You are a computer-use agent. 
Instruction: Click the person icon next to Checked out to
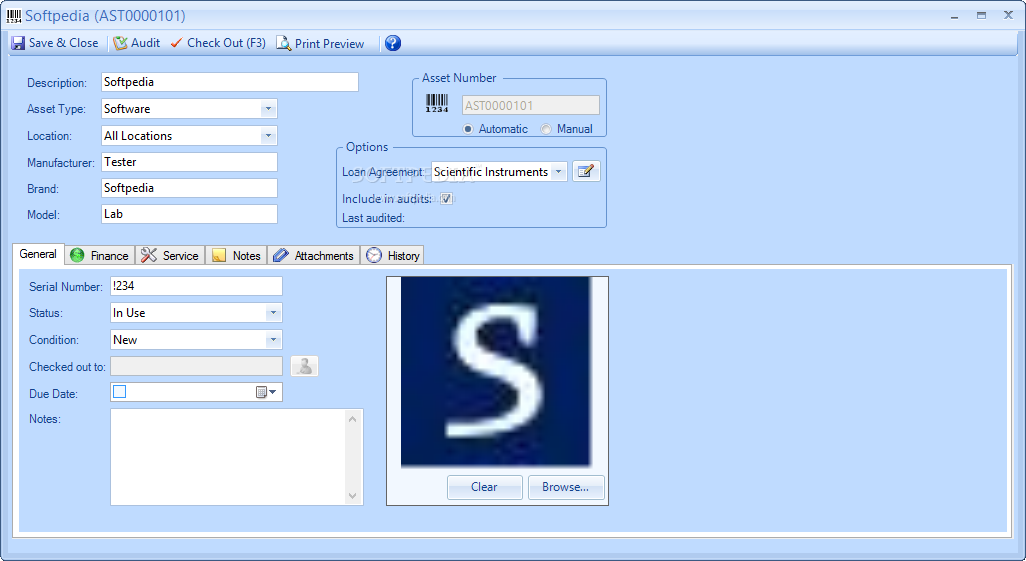(304, 366)
